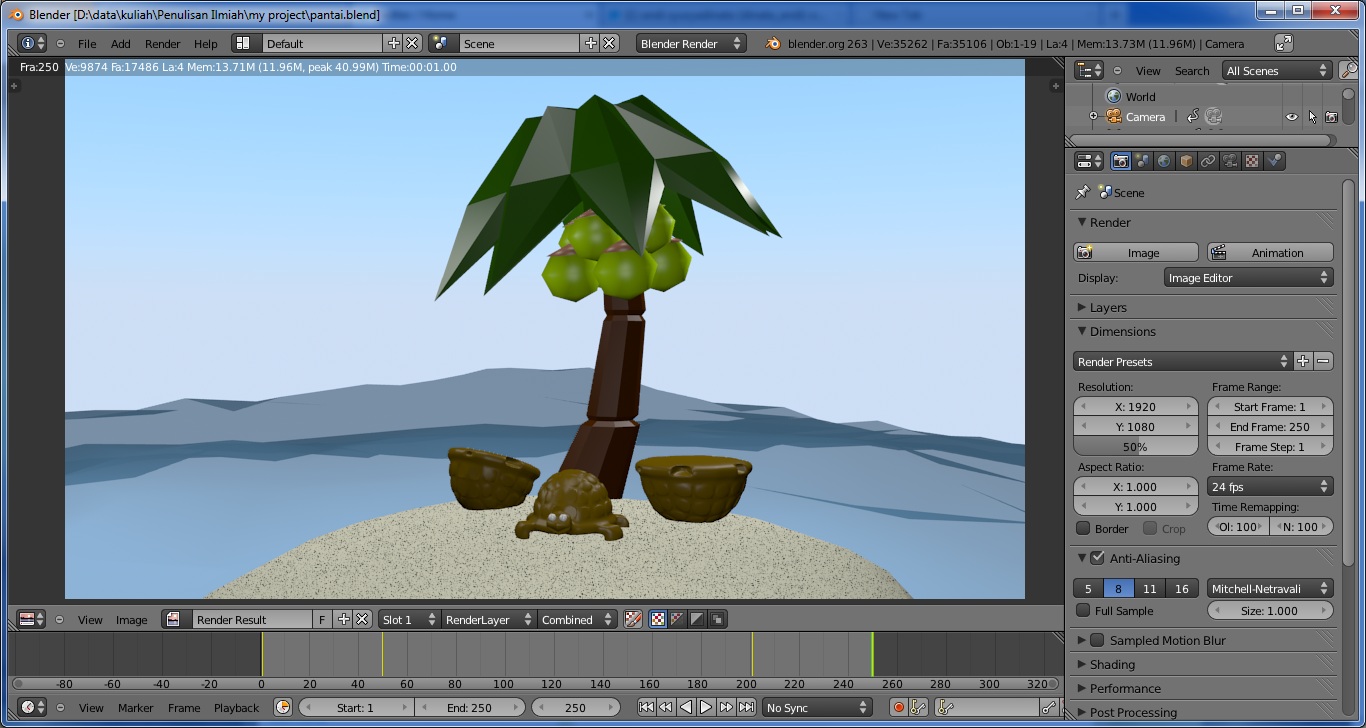Click the outliner editor type icon

point(1089,71)
